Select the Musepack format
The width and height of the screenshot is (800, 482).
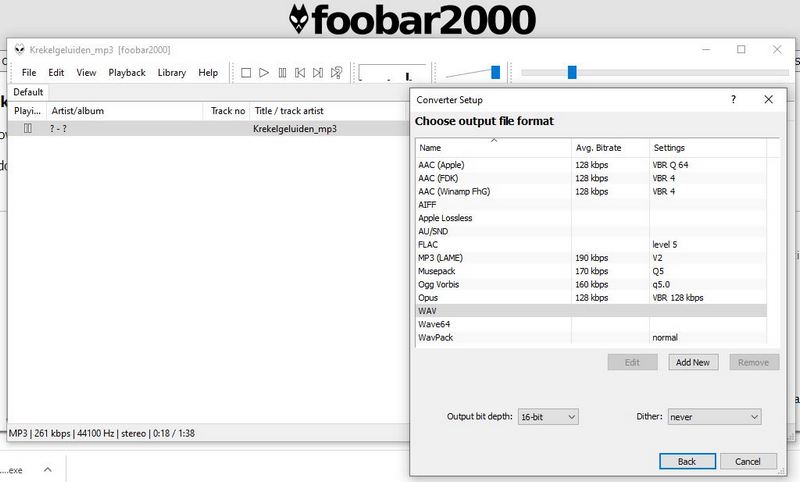click(591, 271)
